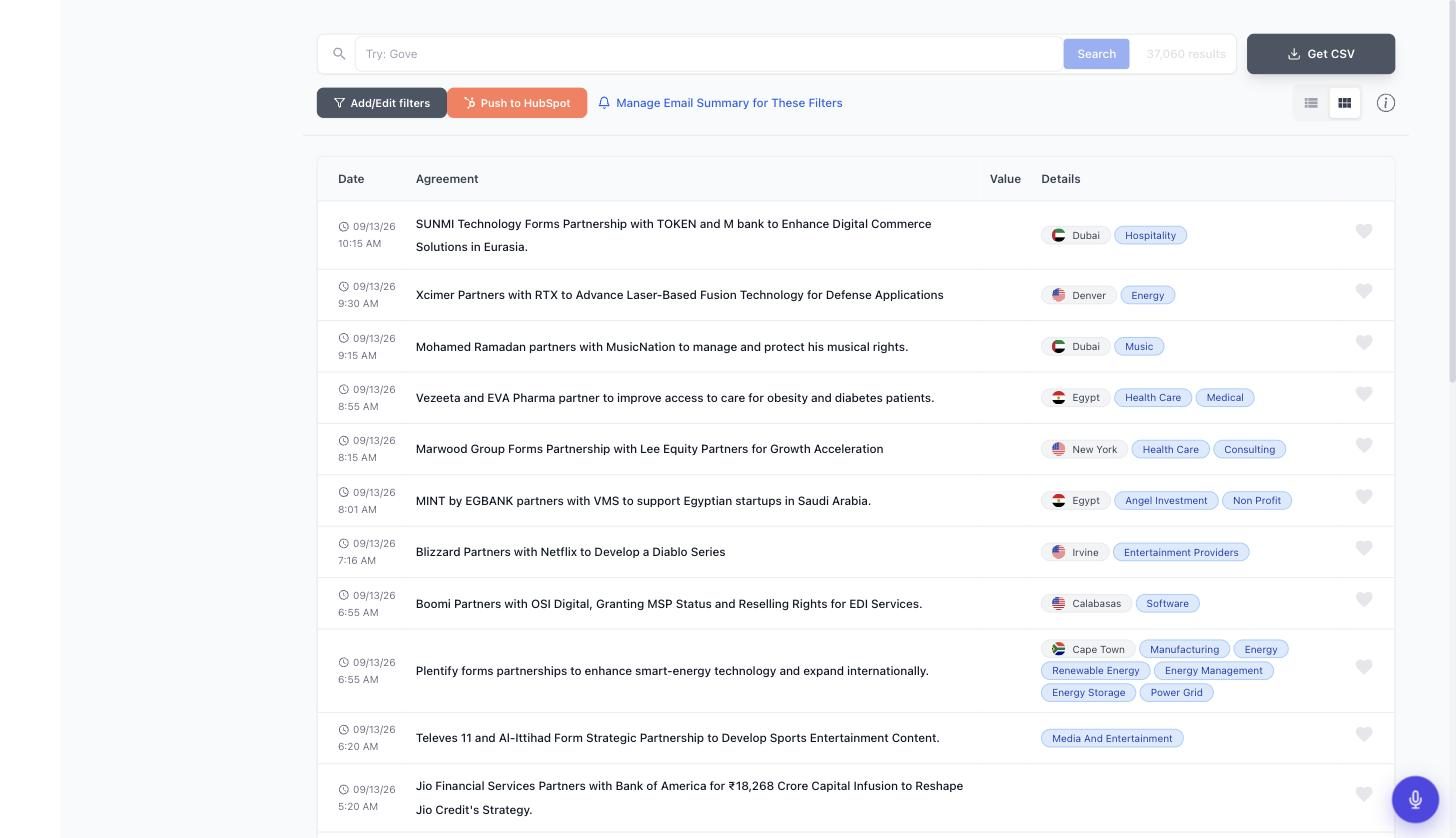1456x838 pixels.
Task: Push results to HubSpot
Action: point(517,103)
